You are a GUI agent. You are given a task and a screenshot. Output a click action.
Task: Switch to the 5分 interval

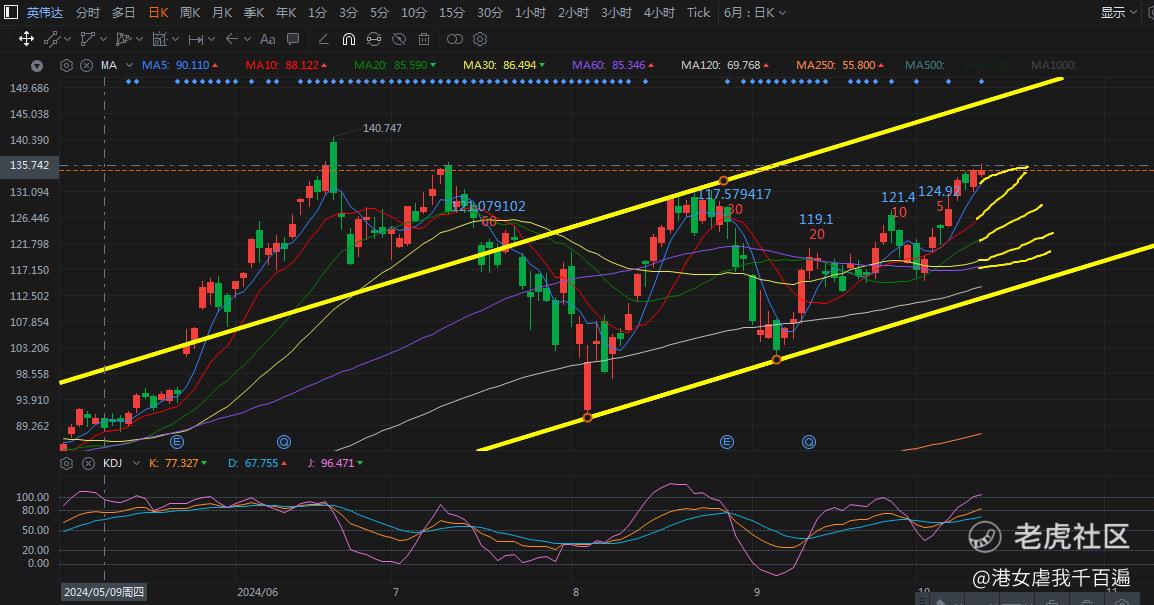click(379, 13)
